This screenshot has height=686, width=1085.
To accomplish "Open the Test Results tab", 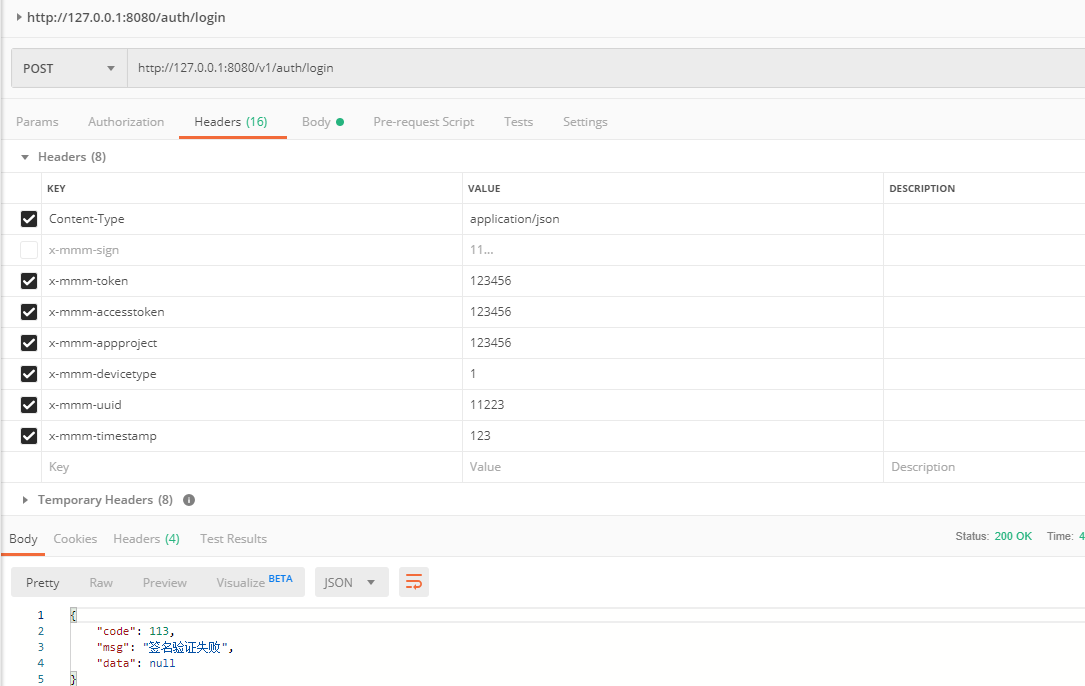I will click(233, 539).
